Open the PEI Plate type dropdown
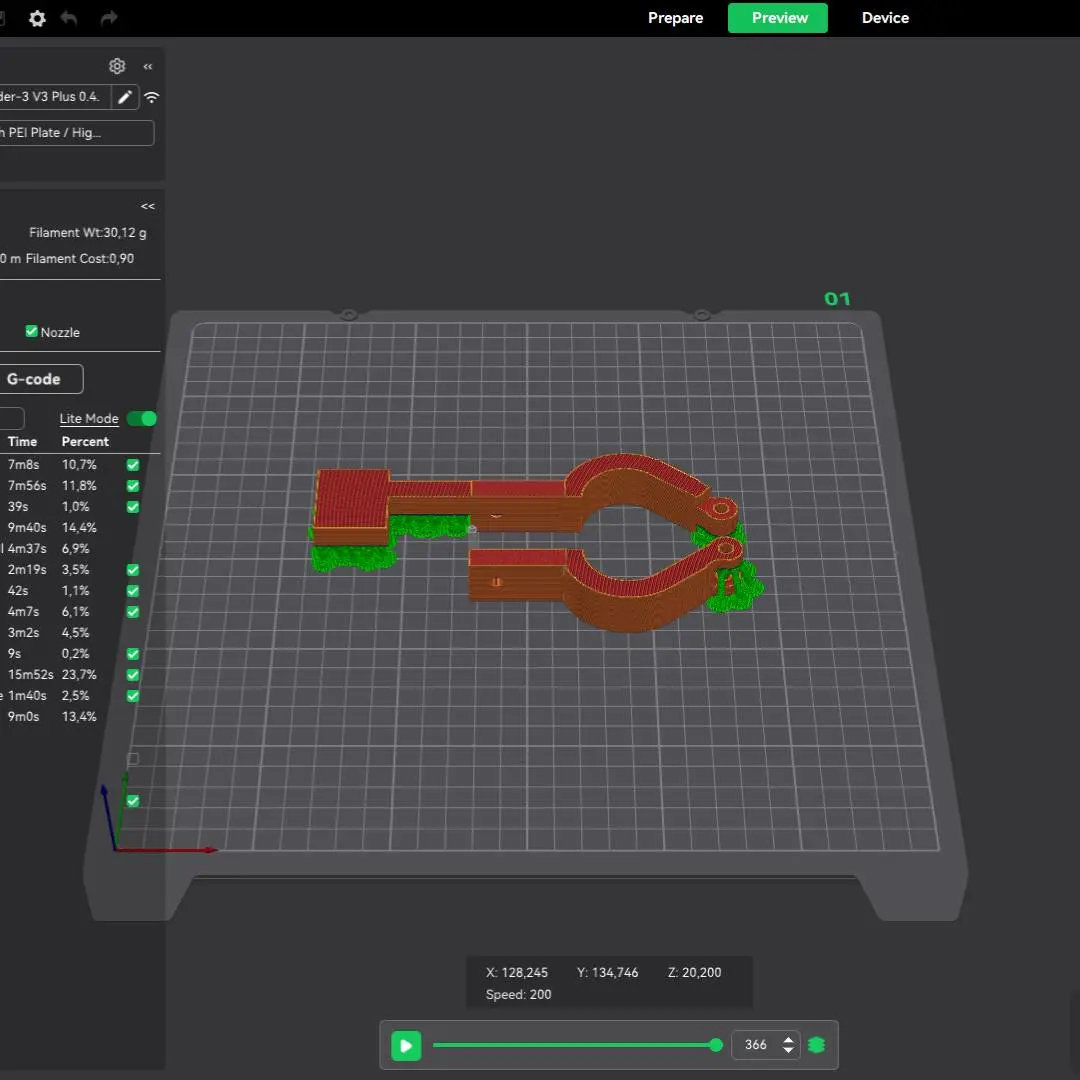The height and width of the screenshot is (1080, 1080). point(76,133)
